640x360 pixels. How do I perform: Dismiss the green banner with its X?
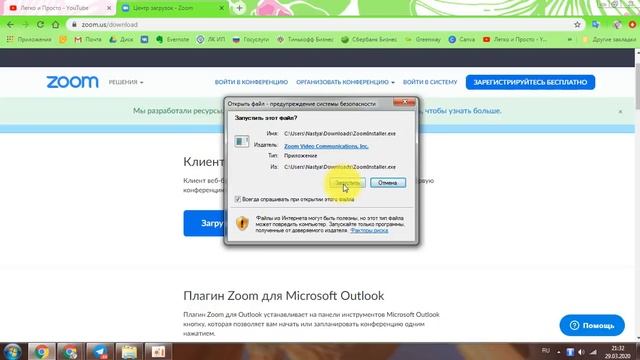[x=620, y=111]
